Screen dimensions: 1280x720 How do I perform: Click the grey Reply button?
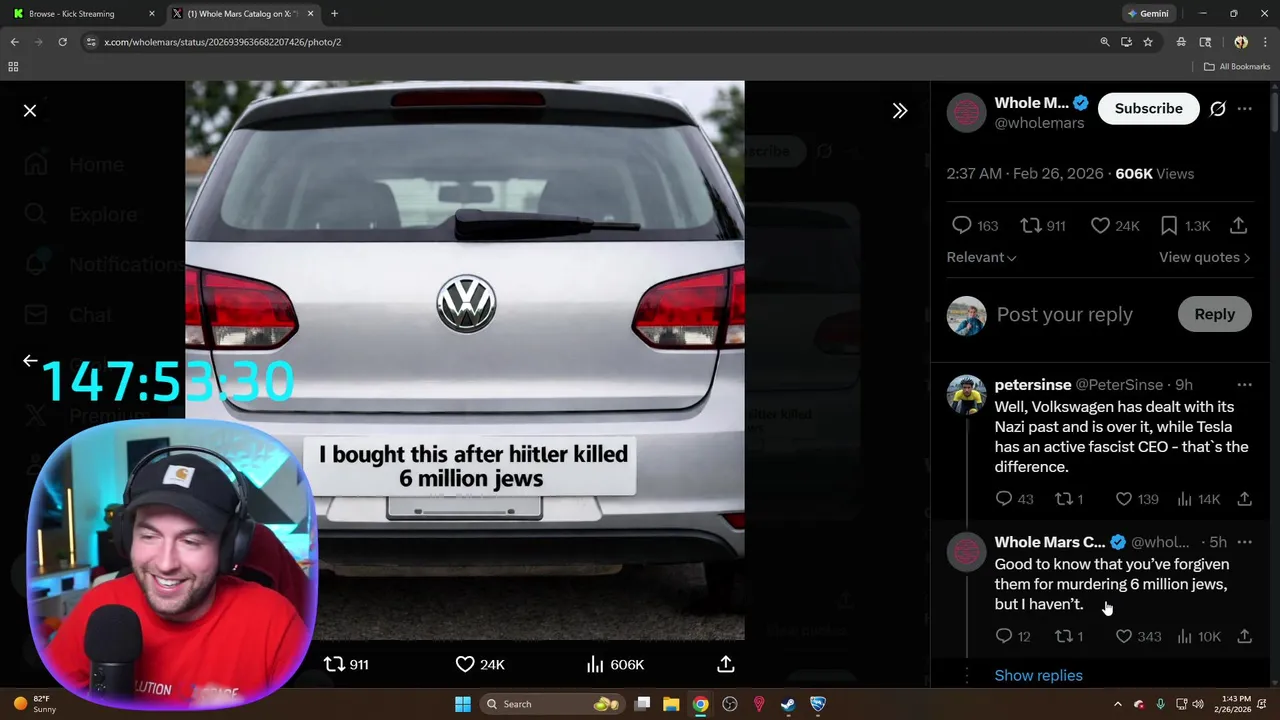[1215, 314]
